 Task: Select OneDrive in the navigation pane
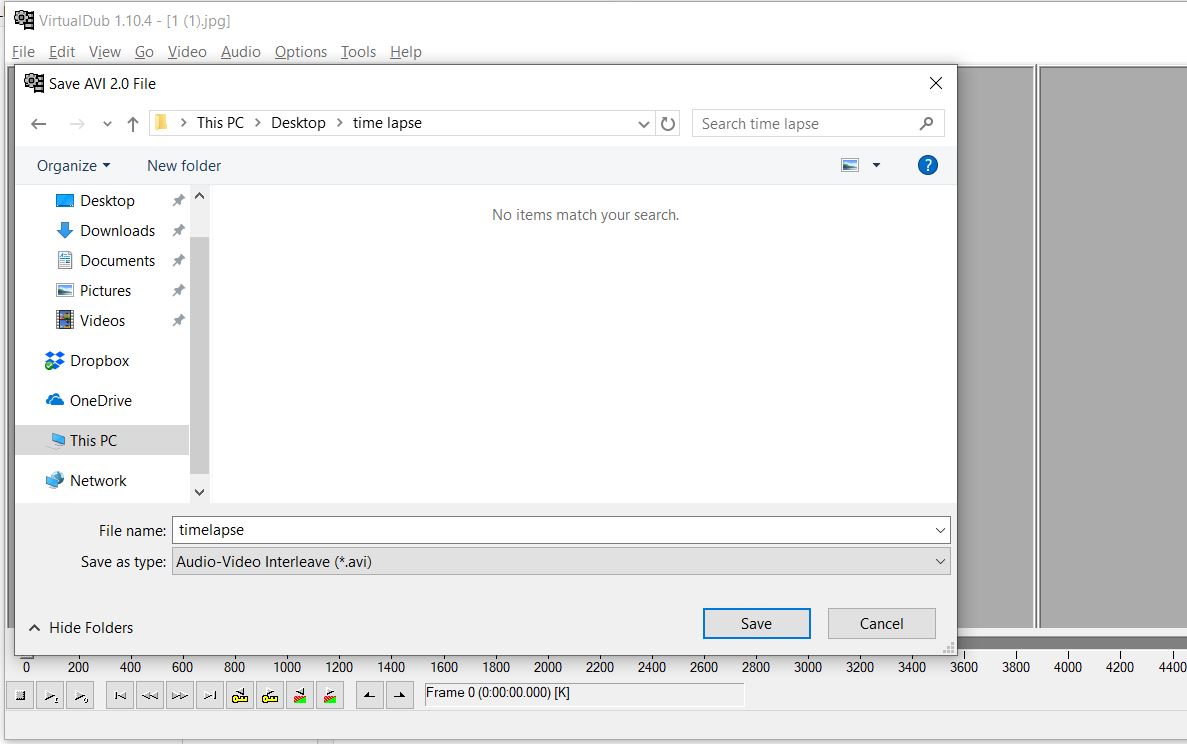tap(101, 400)
